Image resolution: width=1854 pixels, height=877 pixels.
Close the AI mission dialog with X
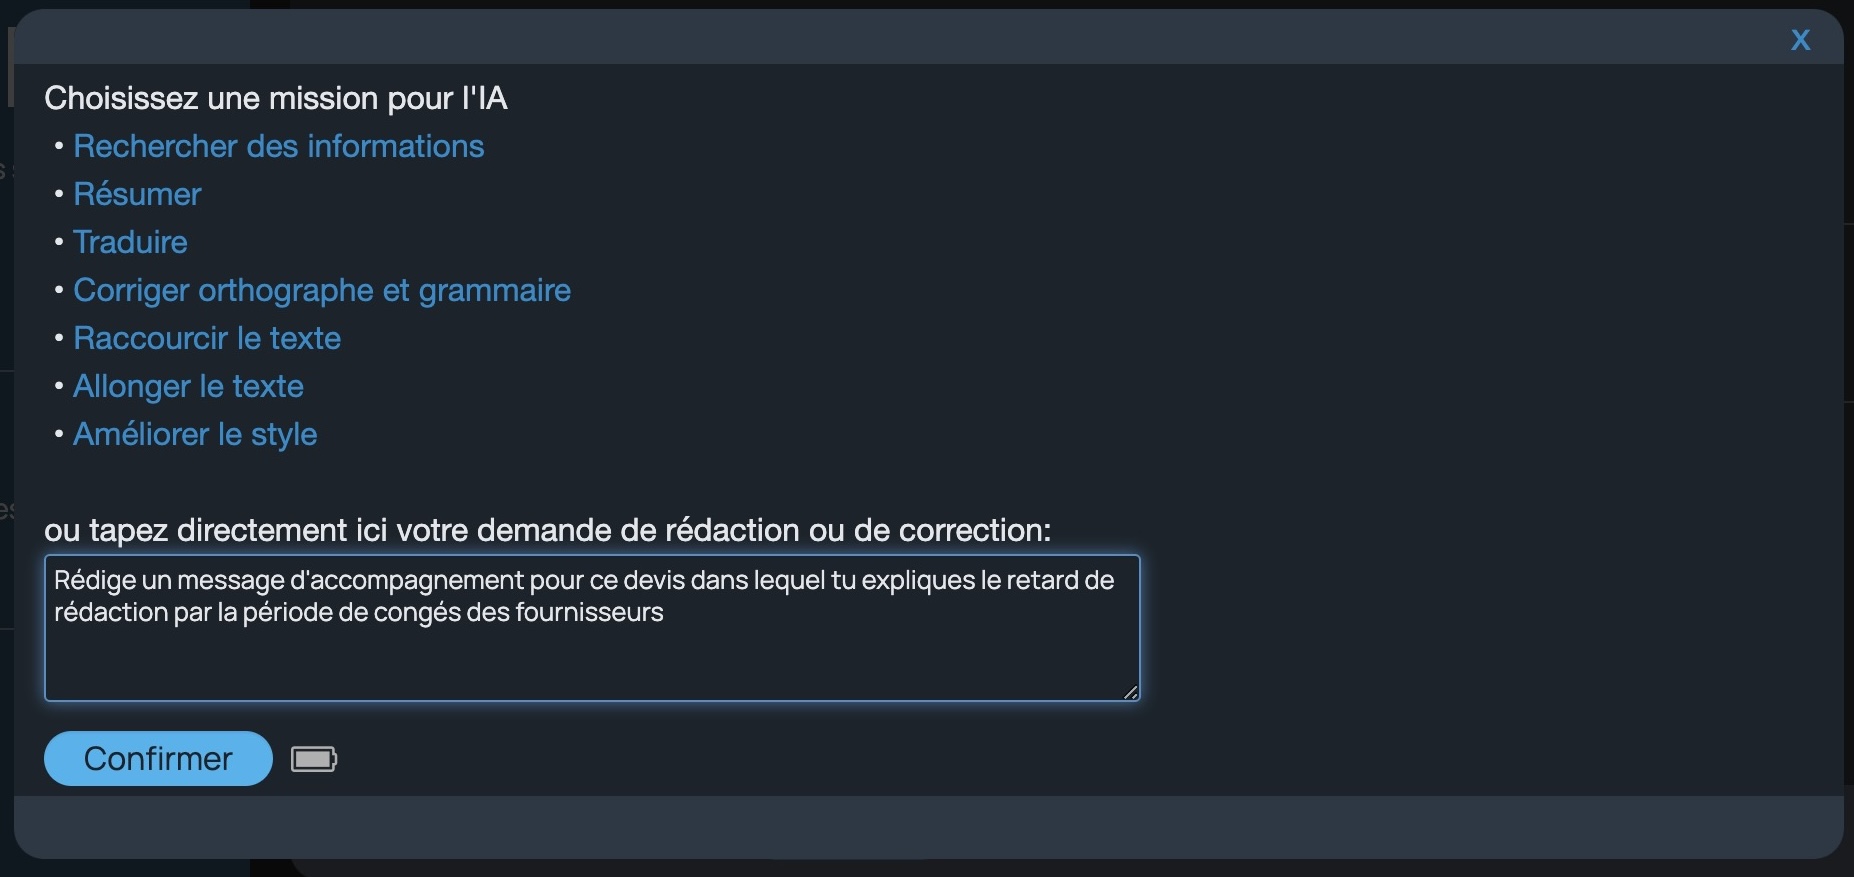coord(1800,40)
